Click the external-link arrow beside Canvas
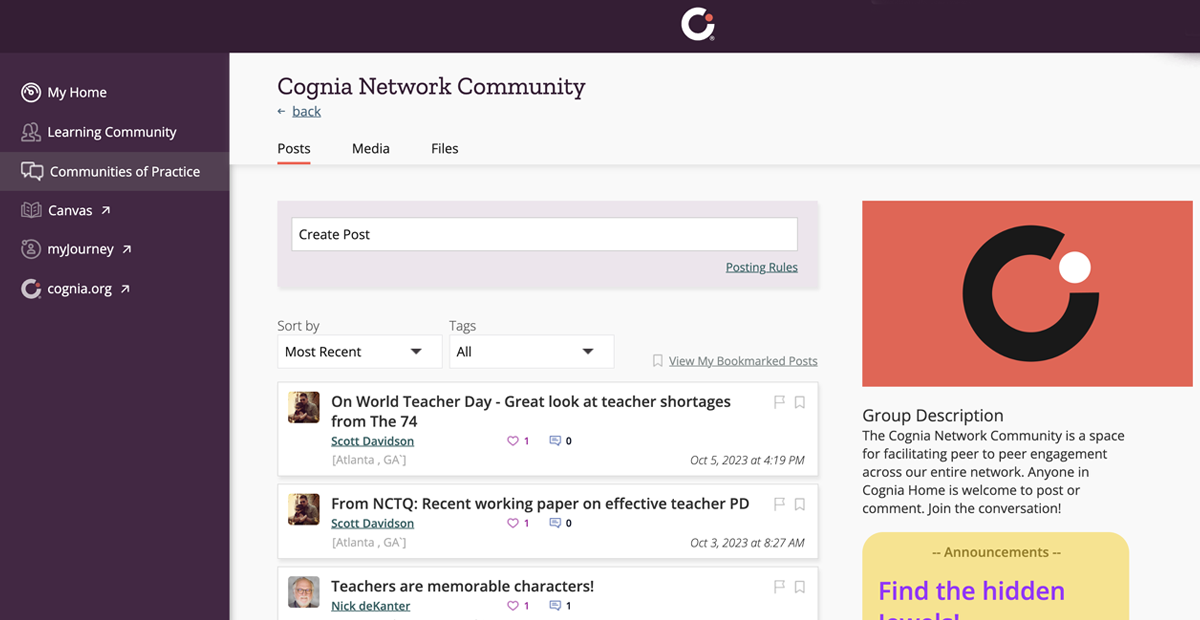This screenshot has width=1200, height=620. (x=106, y=210)
